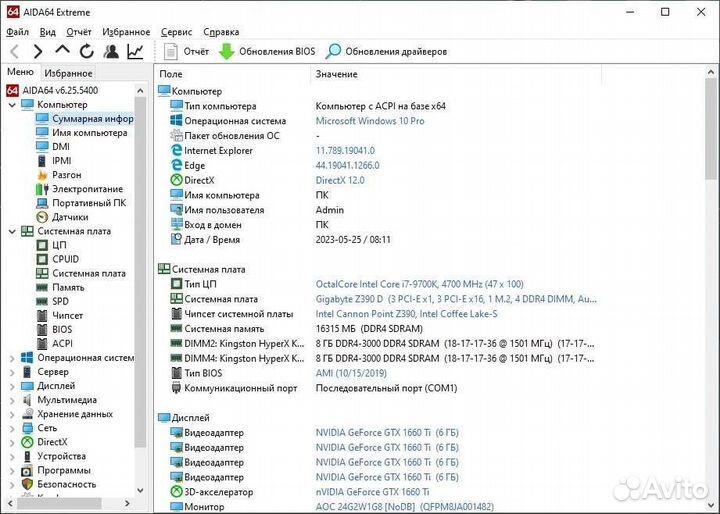Expand the Дисплей tree node
The height and width of the screenshot is (514, 720).
[12, 385]
